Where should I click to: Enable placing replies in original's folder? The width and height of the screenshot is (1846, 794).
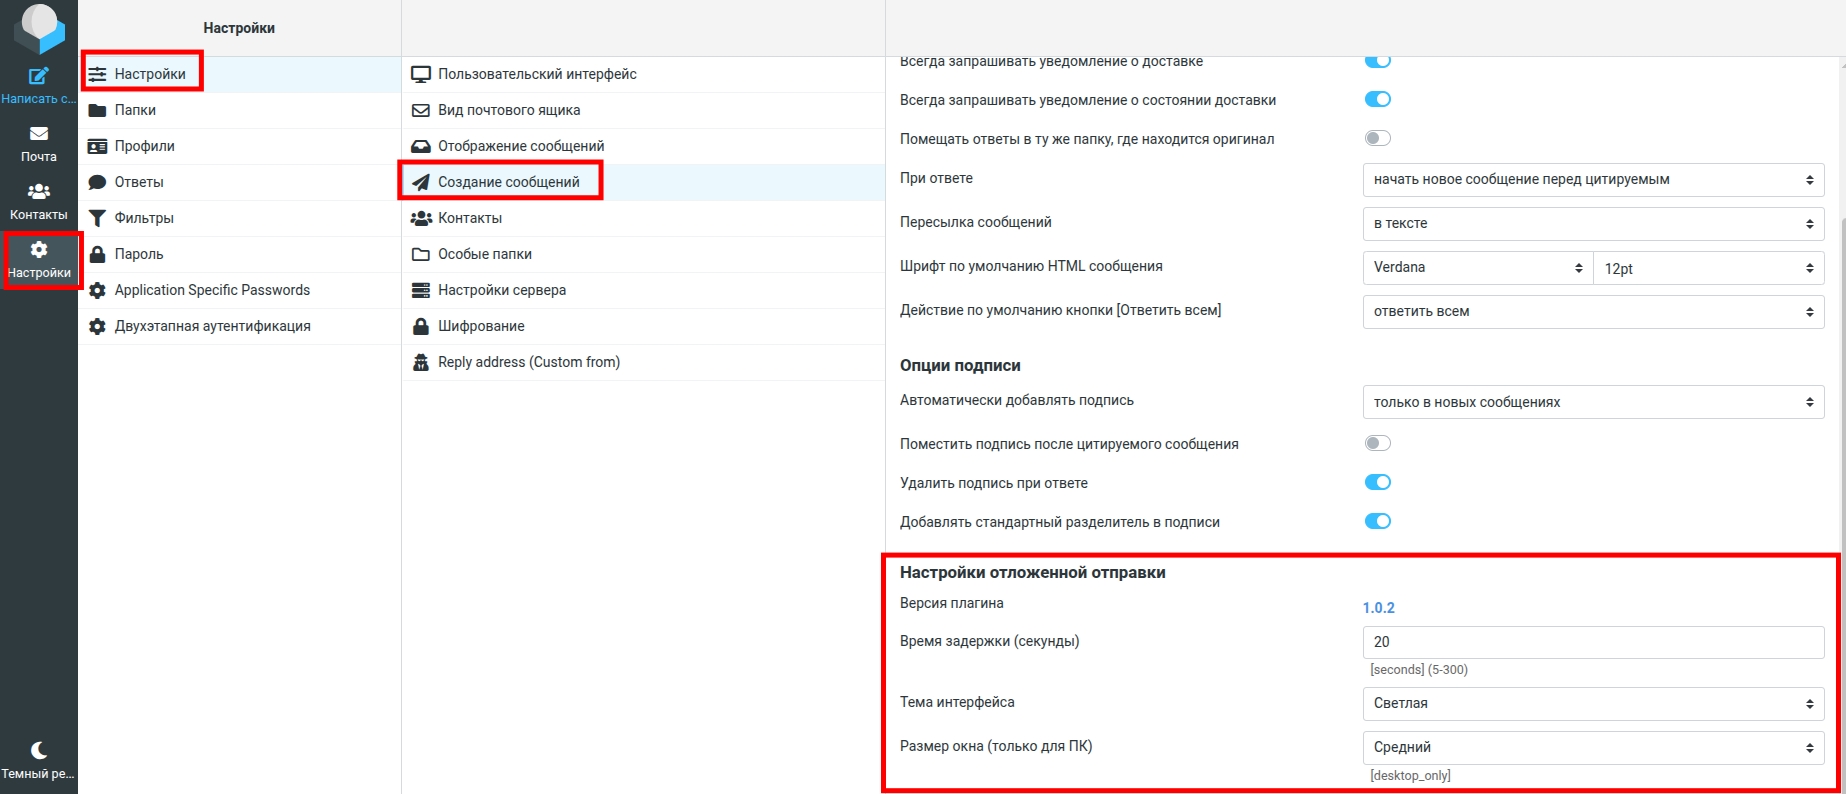point(1377,138)
